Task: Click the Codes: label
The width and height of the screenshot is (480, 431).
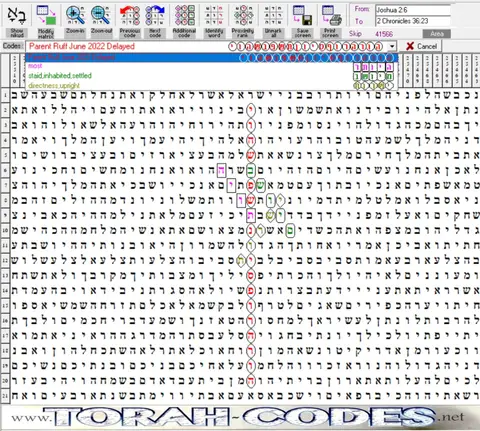Action: click(x=13, y=46)
